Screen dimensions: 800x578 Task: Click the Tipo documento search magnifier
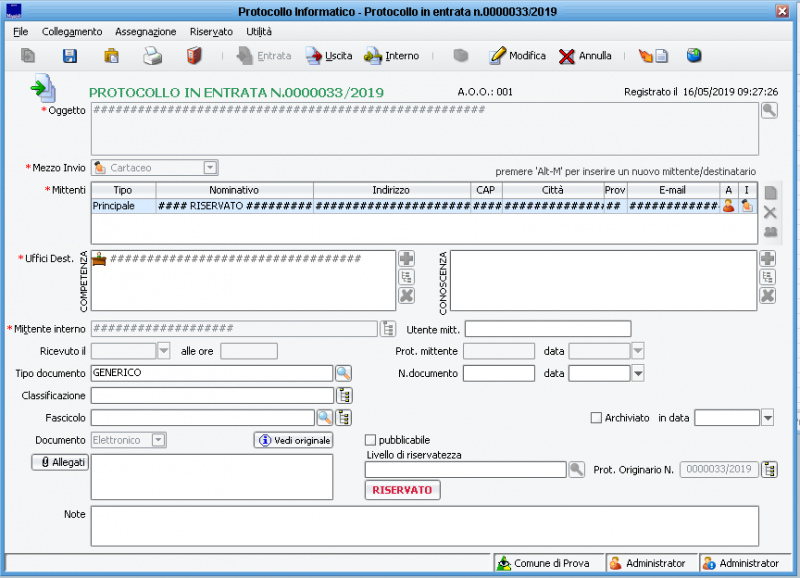(x=345, y=372)
